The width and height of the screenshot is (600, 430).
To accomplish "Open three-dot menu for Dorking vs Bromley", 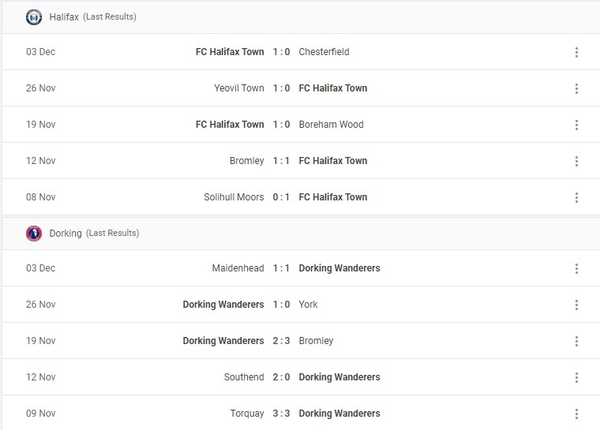I will [x=576, y=341].
